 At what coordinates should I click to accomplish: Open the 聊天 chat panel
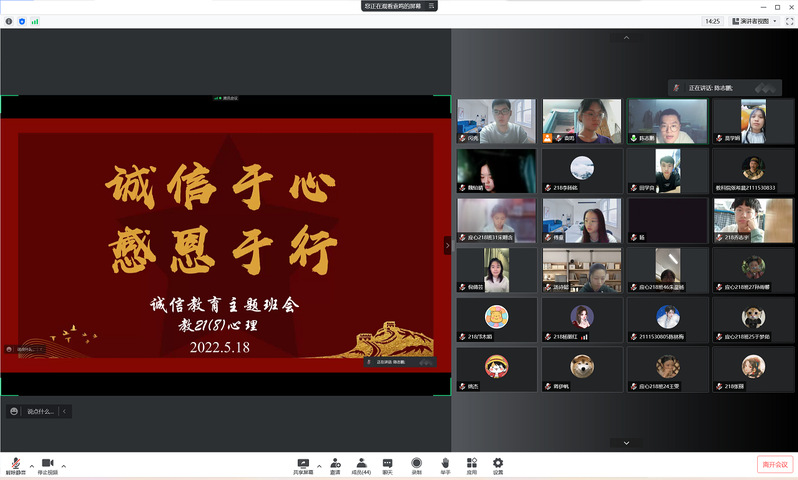point(387,464)
